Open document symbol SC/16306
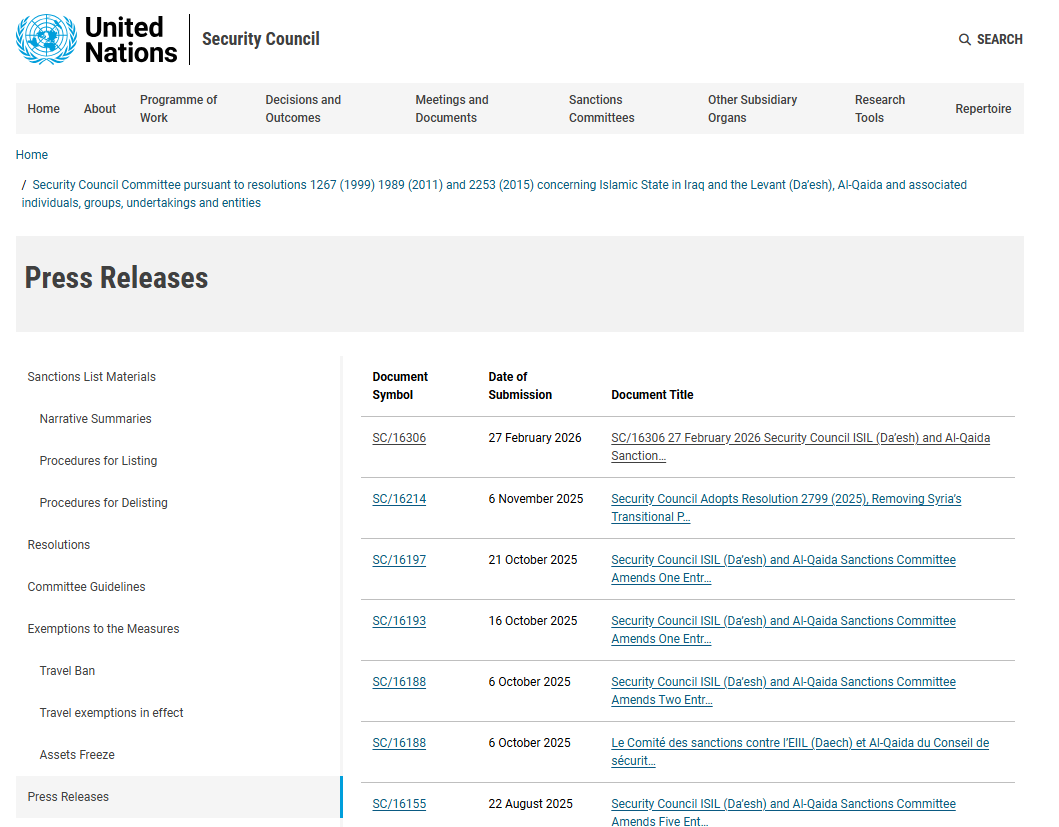The height and width of the screenshot is (827, 1059). (399, 438)
